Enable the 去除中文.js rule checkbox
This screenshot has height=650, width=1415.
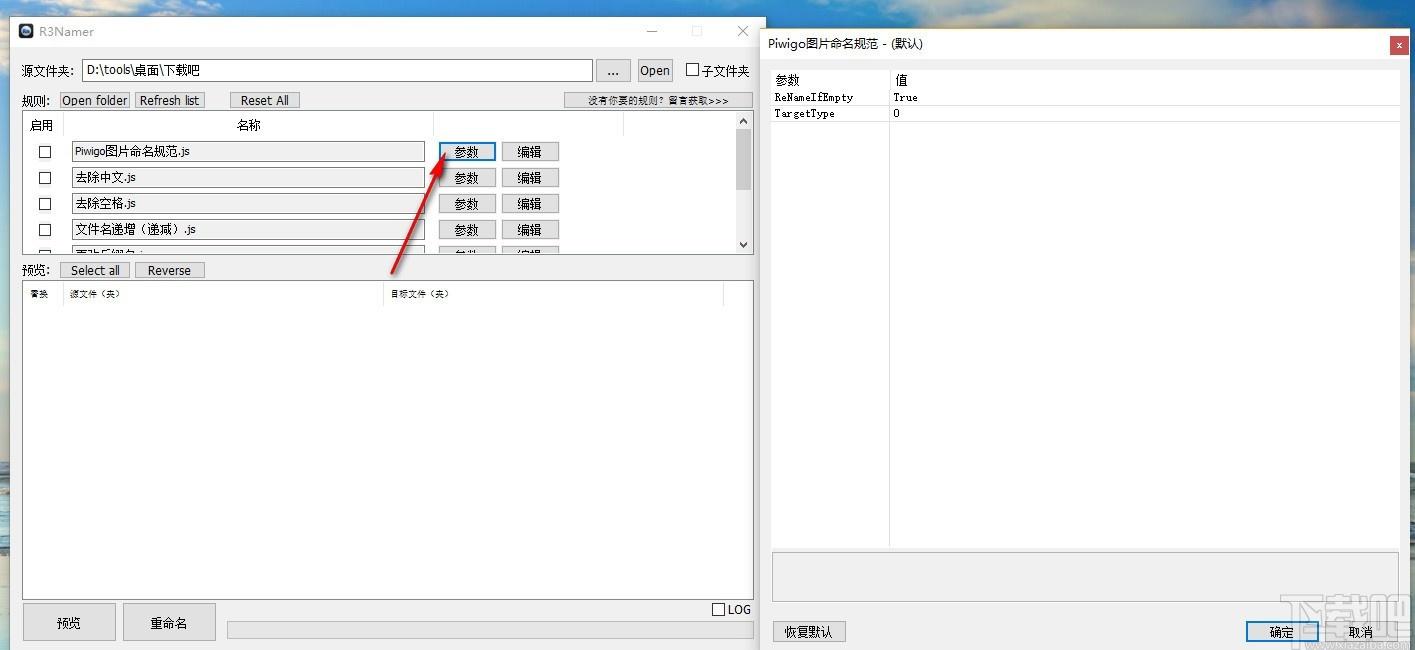[45, 178]
